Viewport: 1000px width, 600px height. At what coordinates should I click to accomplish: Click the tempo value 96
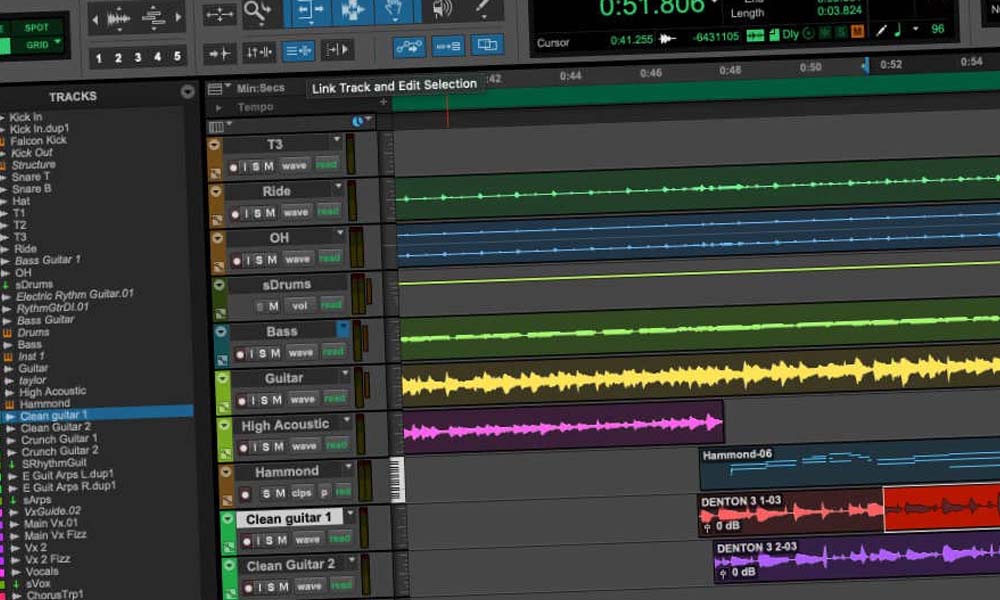(938, 29)
